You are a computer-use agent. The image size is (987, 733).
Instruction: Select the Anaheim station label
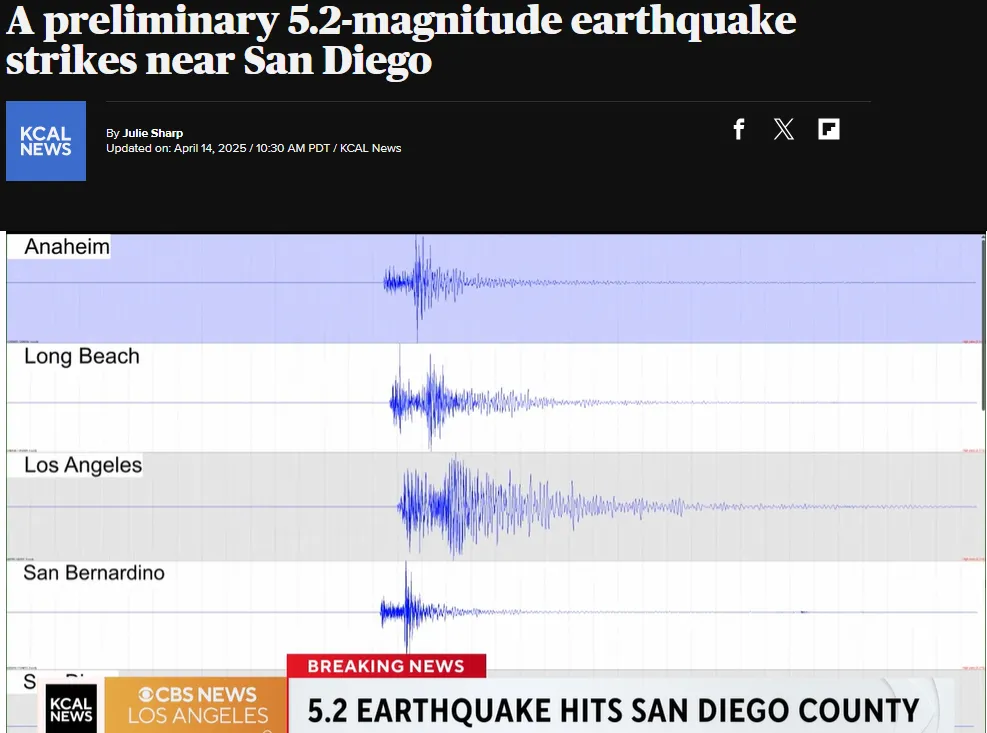[x=67, y=247]
